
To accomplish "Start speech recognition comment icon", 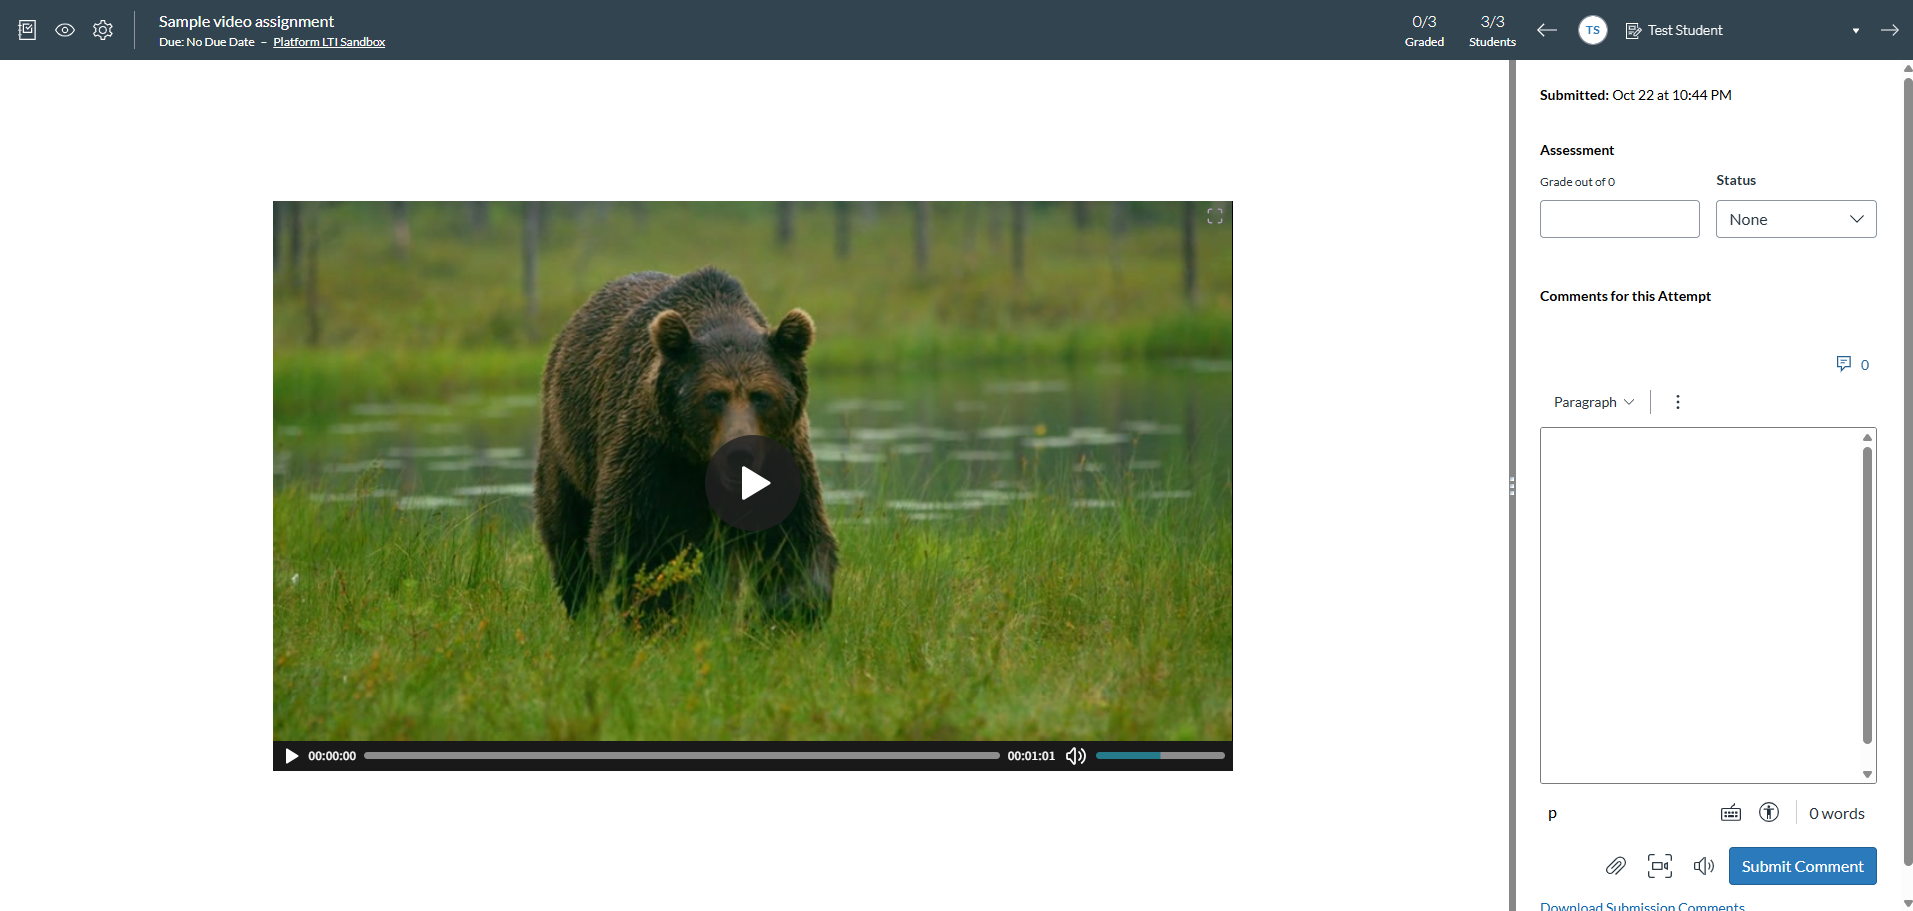I will point(1704,866).
